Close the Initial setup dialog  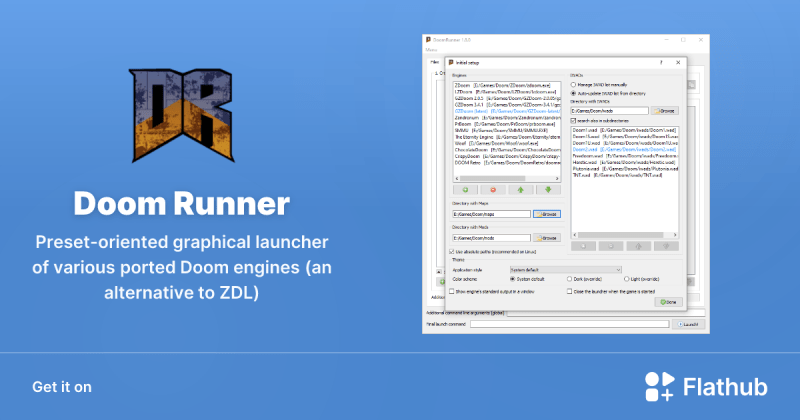(x=678, y=62)
